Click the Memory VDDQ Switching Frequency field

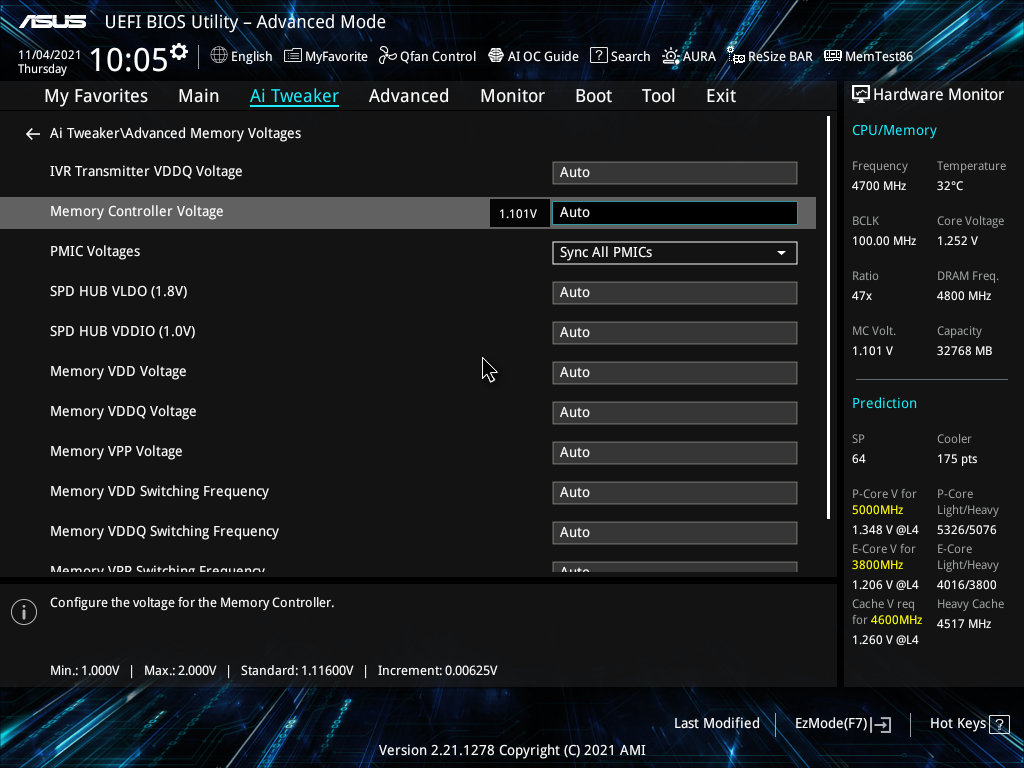pyautogui.click(x=675, y=532)
